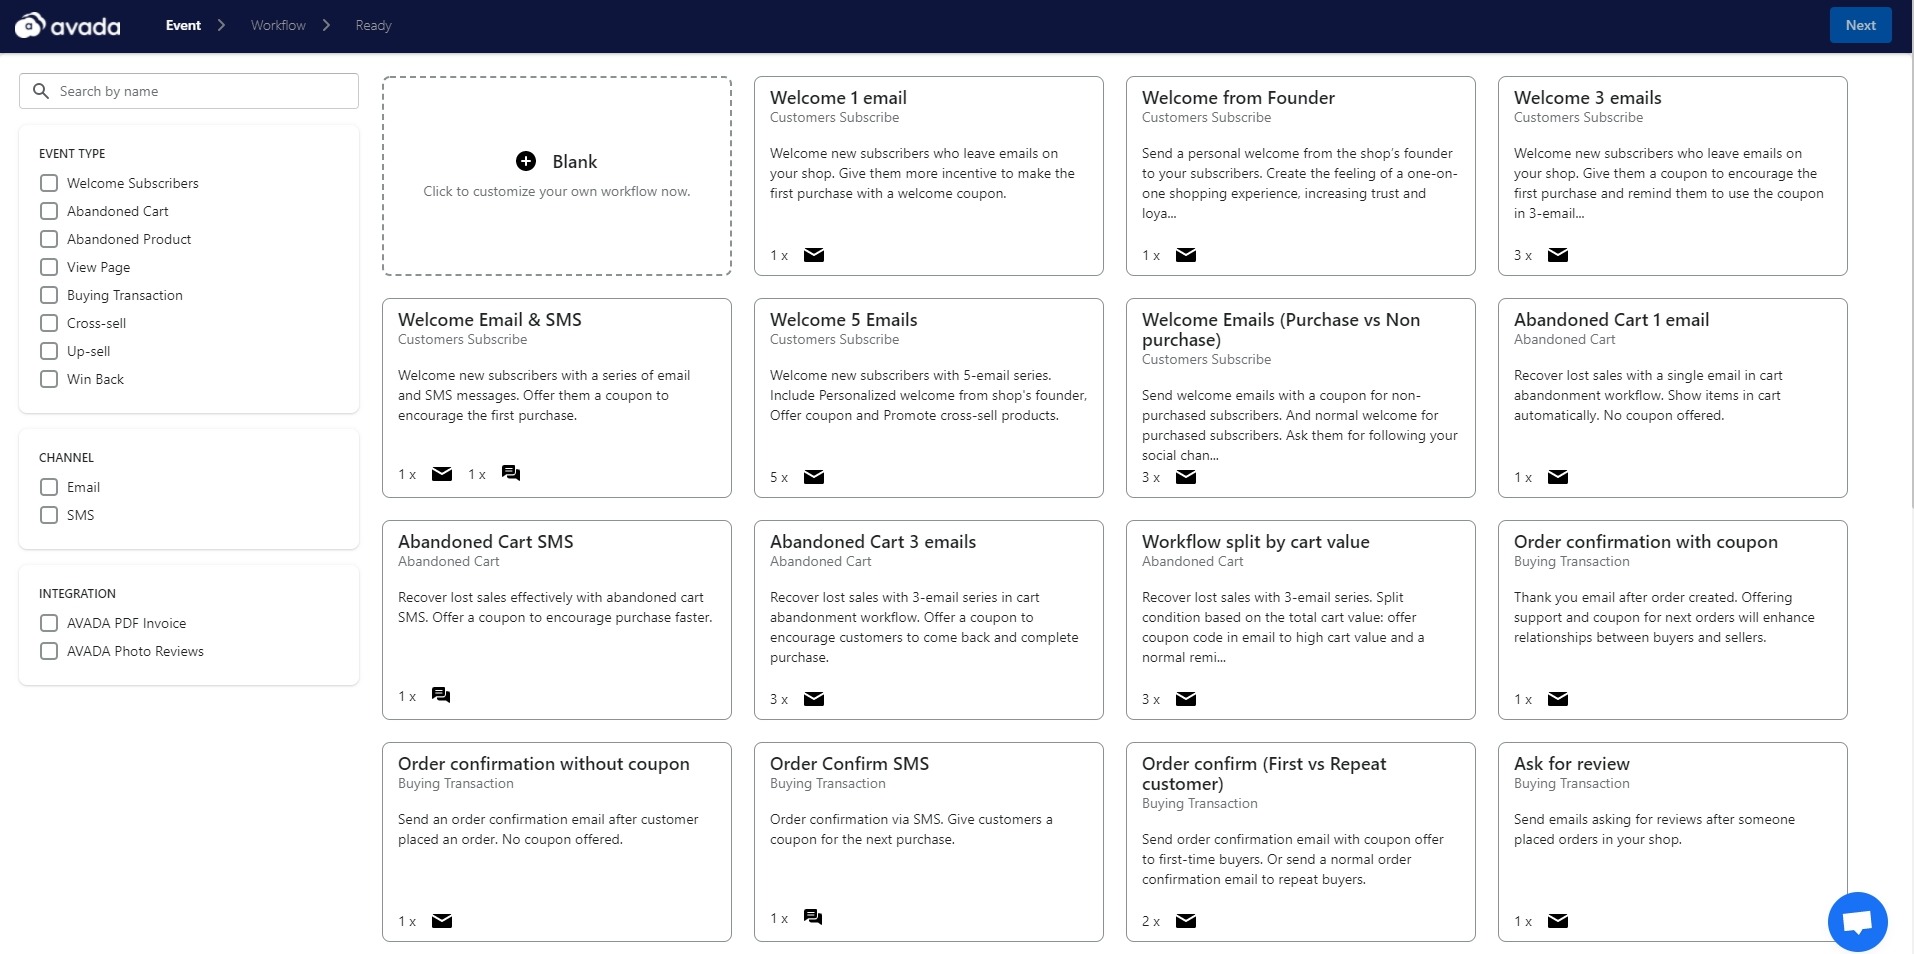Viewport: 1914px width, 954px height.
Task: Click the envelope icon on Ask for review card
Action: (1558, 921)
